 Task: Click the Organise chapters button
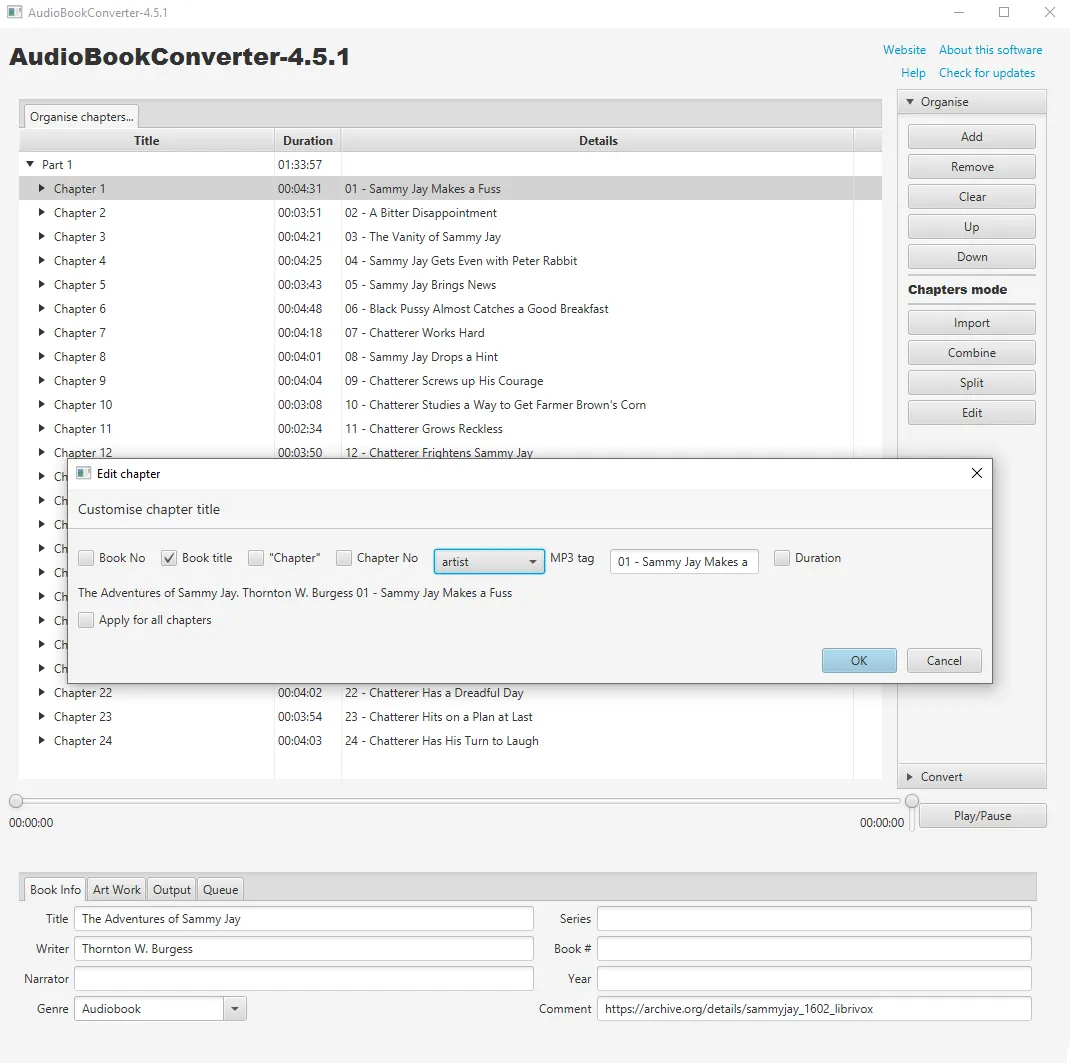click(80, 116)
